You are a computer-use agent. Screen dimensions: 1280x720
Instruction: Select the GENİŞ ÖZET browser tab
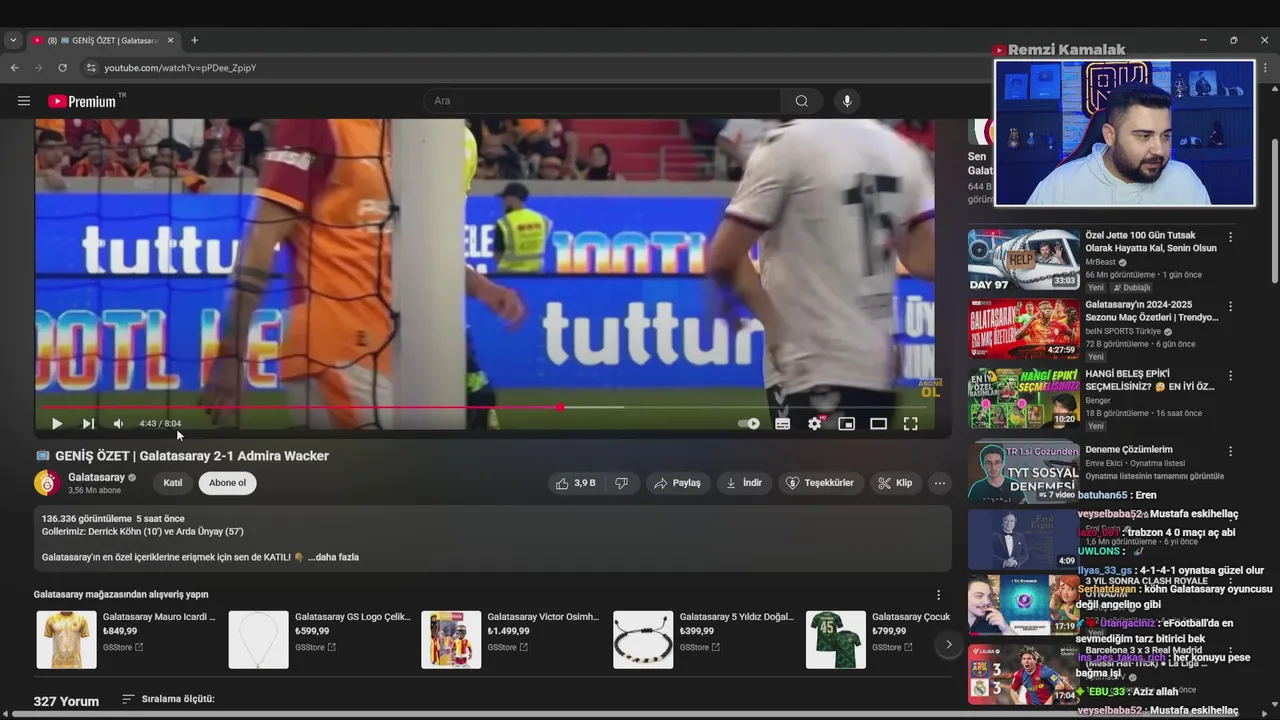[103, 40]
